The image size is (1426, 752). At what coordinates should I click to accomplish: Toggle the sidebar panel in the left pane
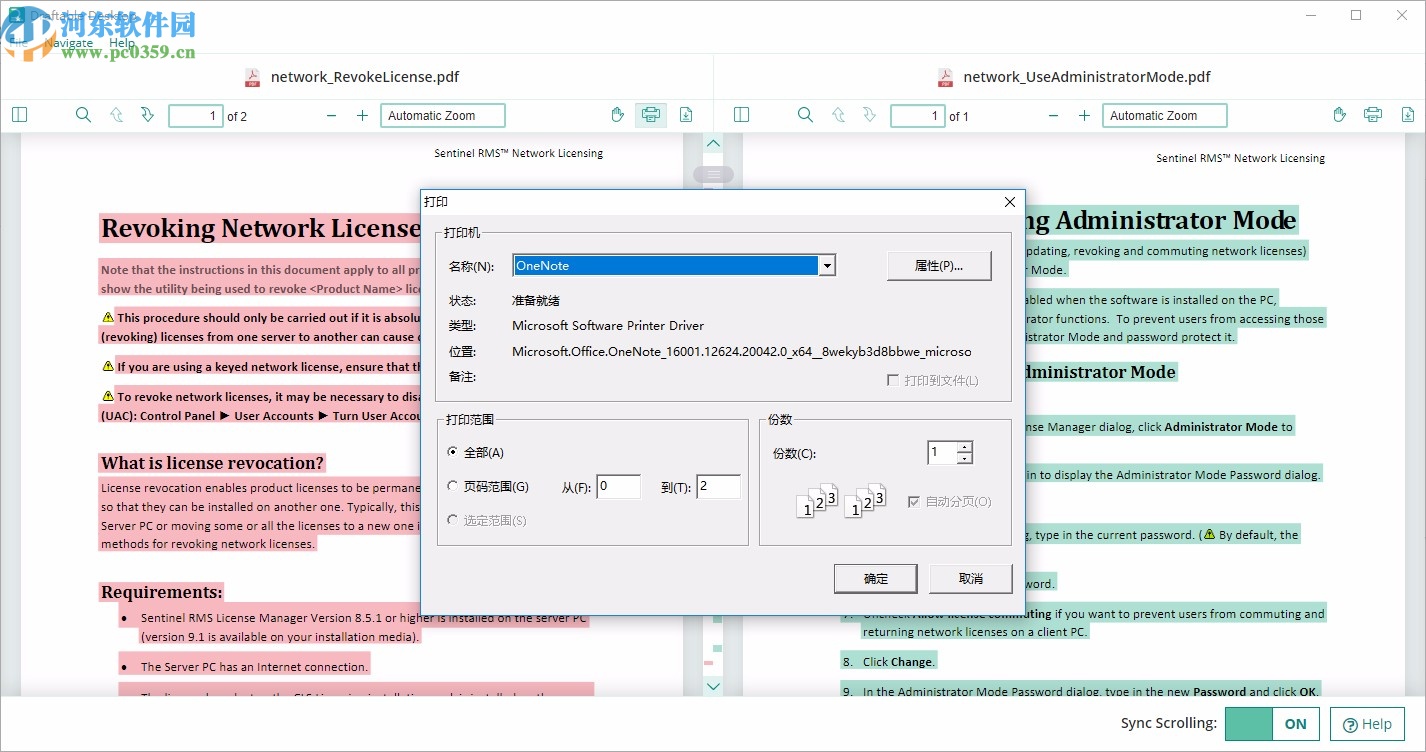19,114
